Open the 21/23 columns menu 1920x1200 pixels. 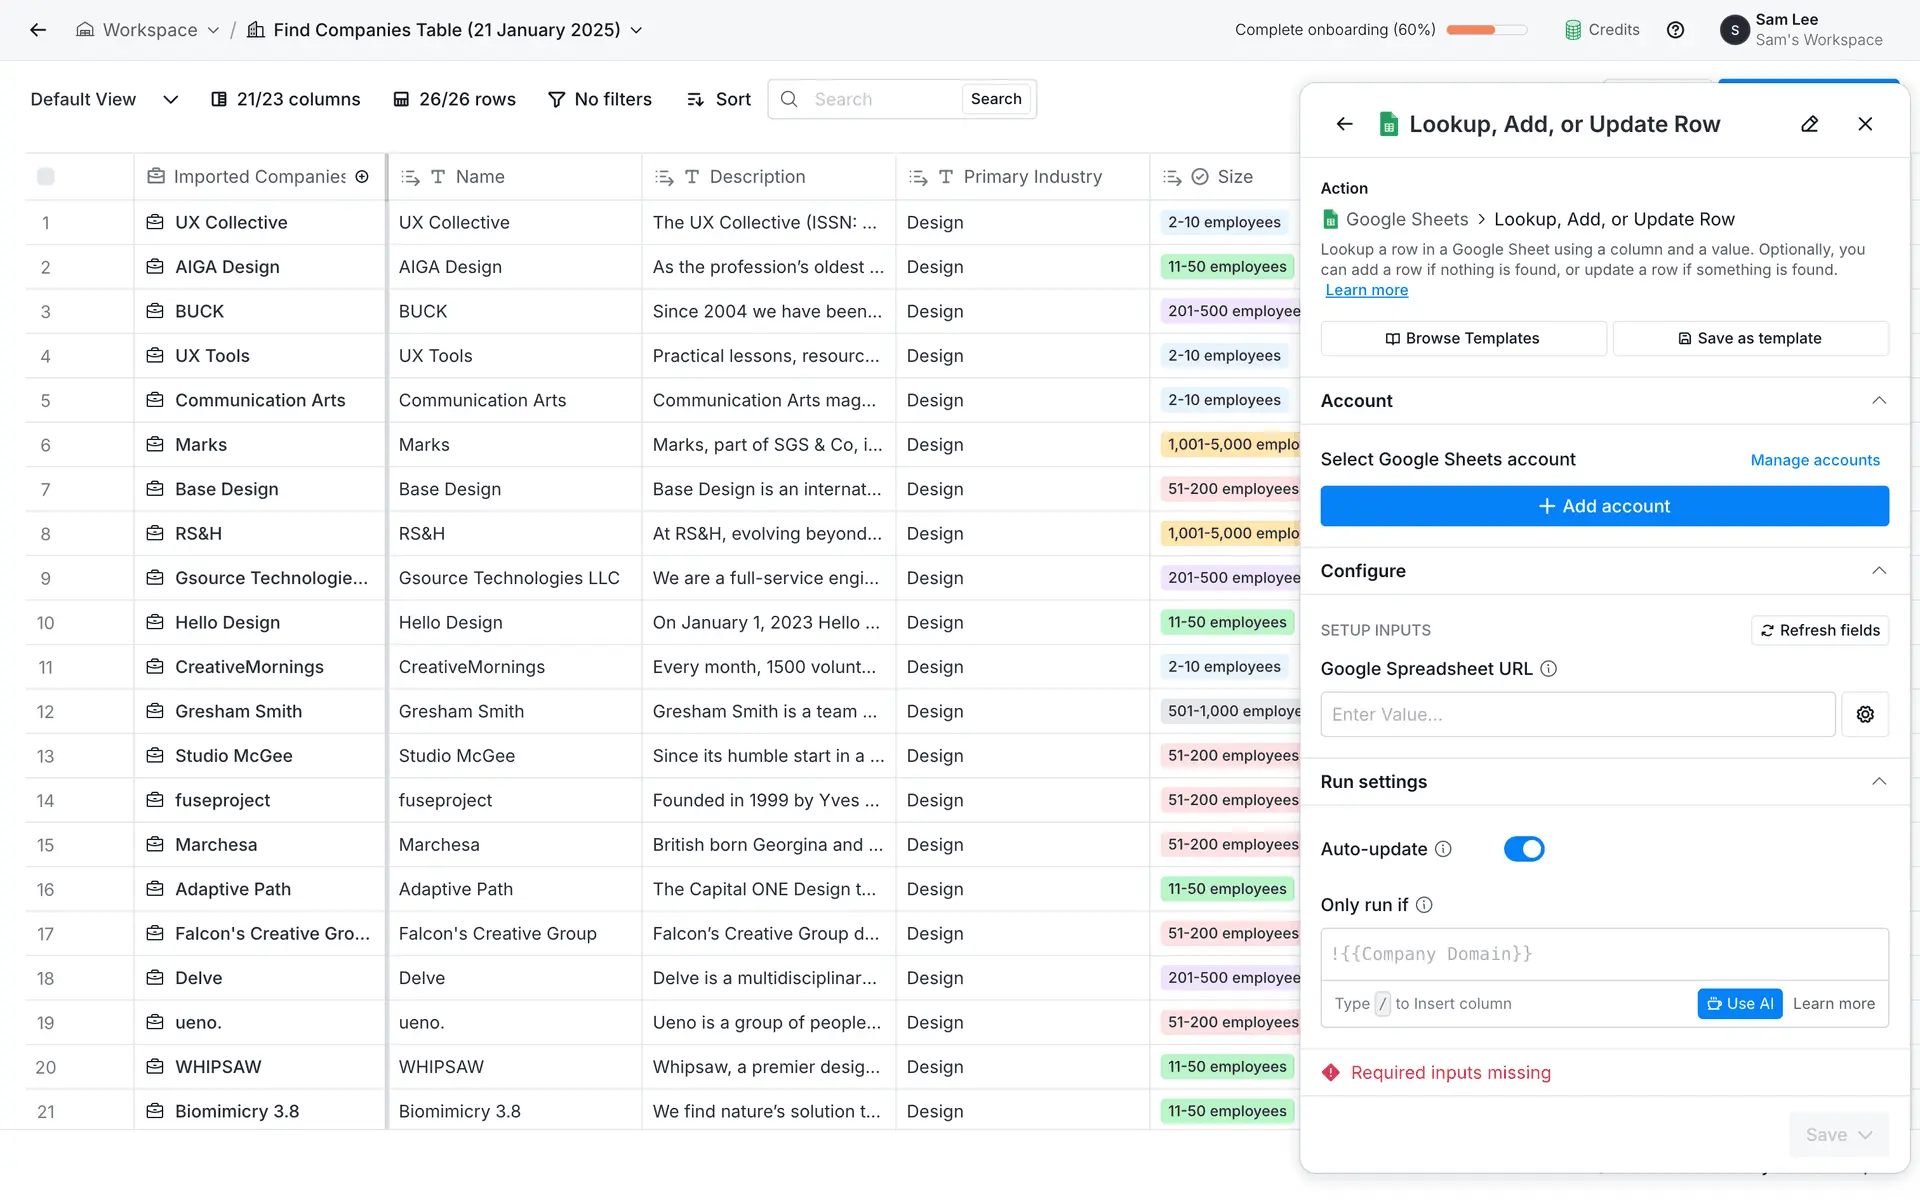pos(286,99)
